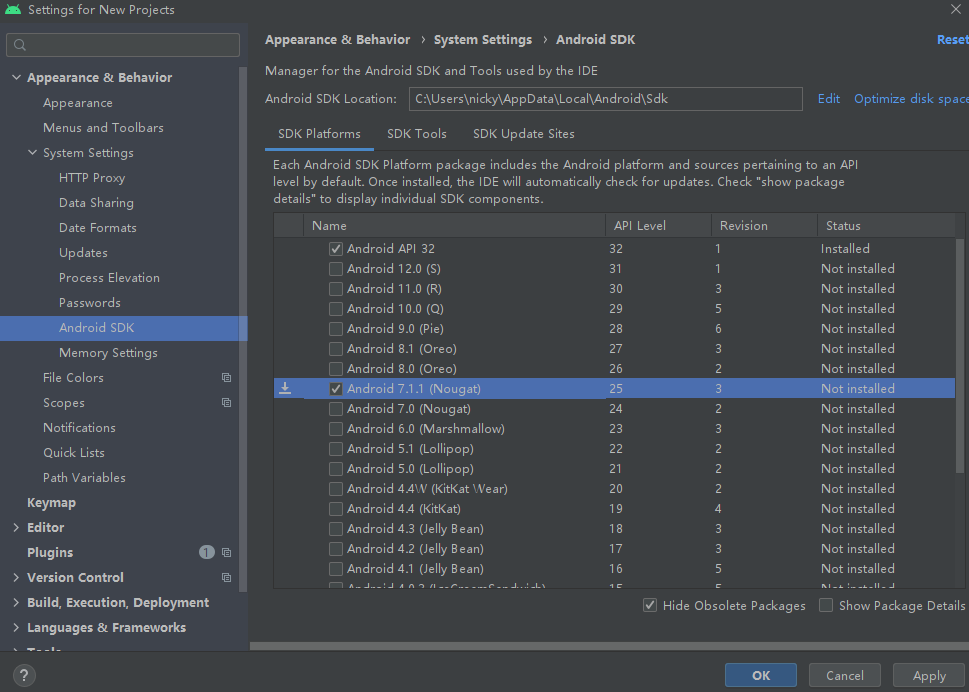Click the project-level icon next to Version Control
969x692 pixels.
226,578
